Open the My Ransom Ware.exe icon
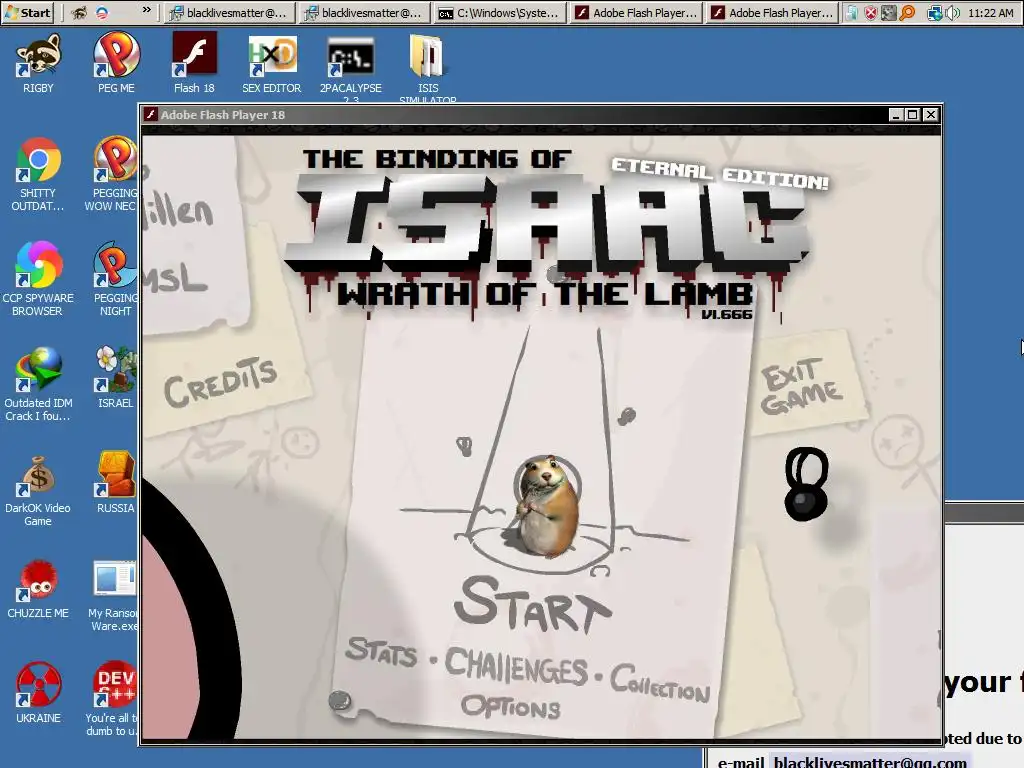1024x768 pixels. click(x=114, y=596)
